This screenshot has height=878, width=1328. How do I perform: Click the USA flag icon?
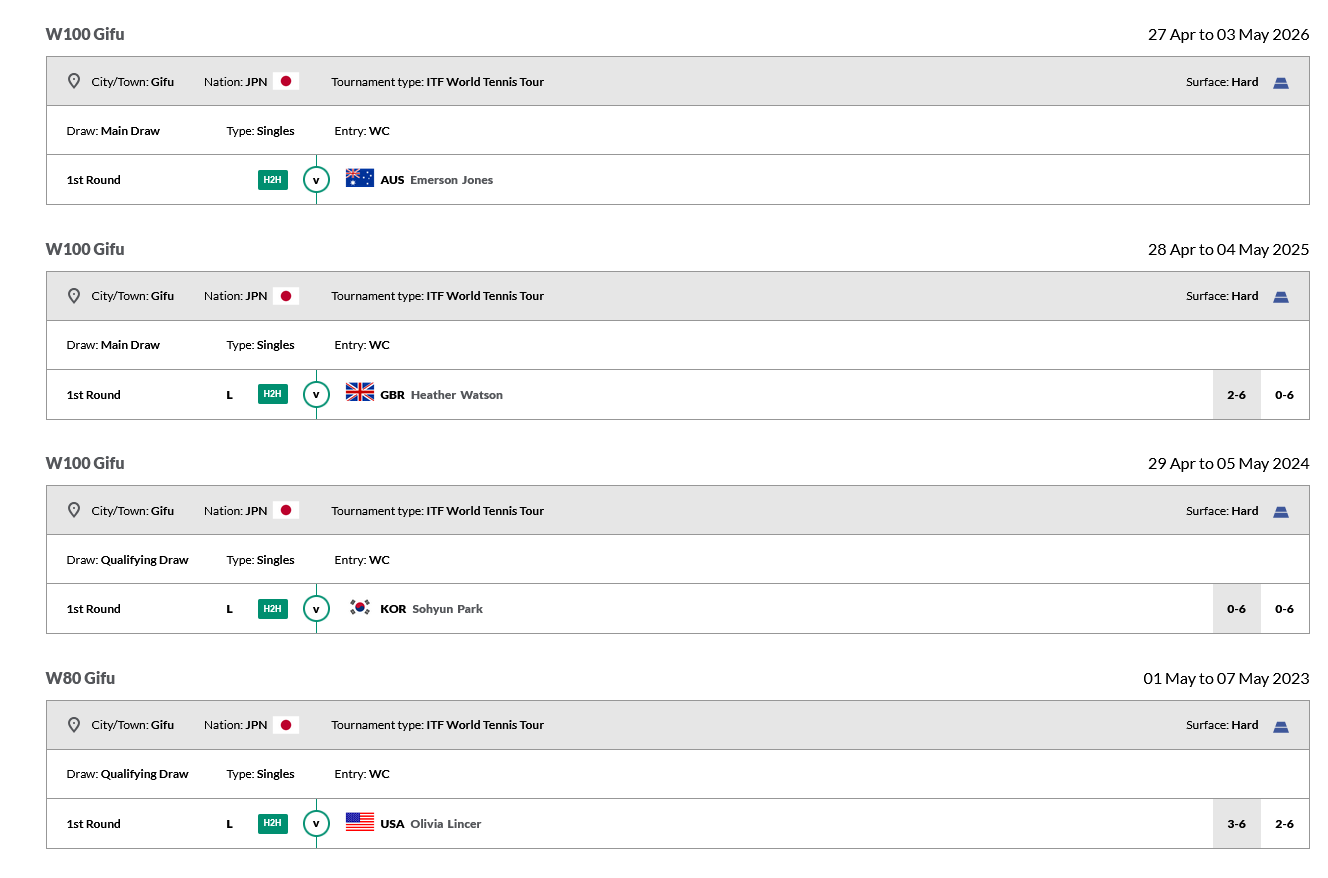359,822
